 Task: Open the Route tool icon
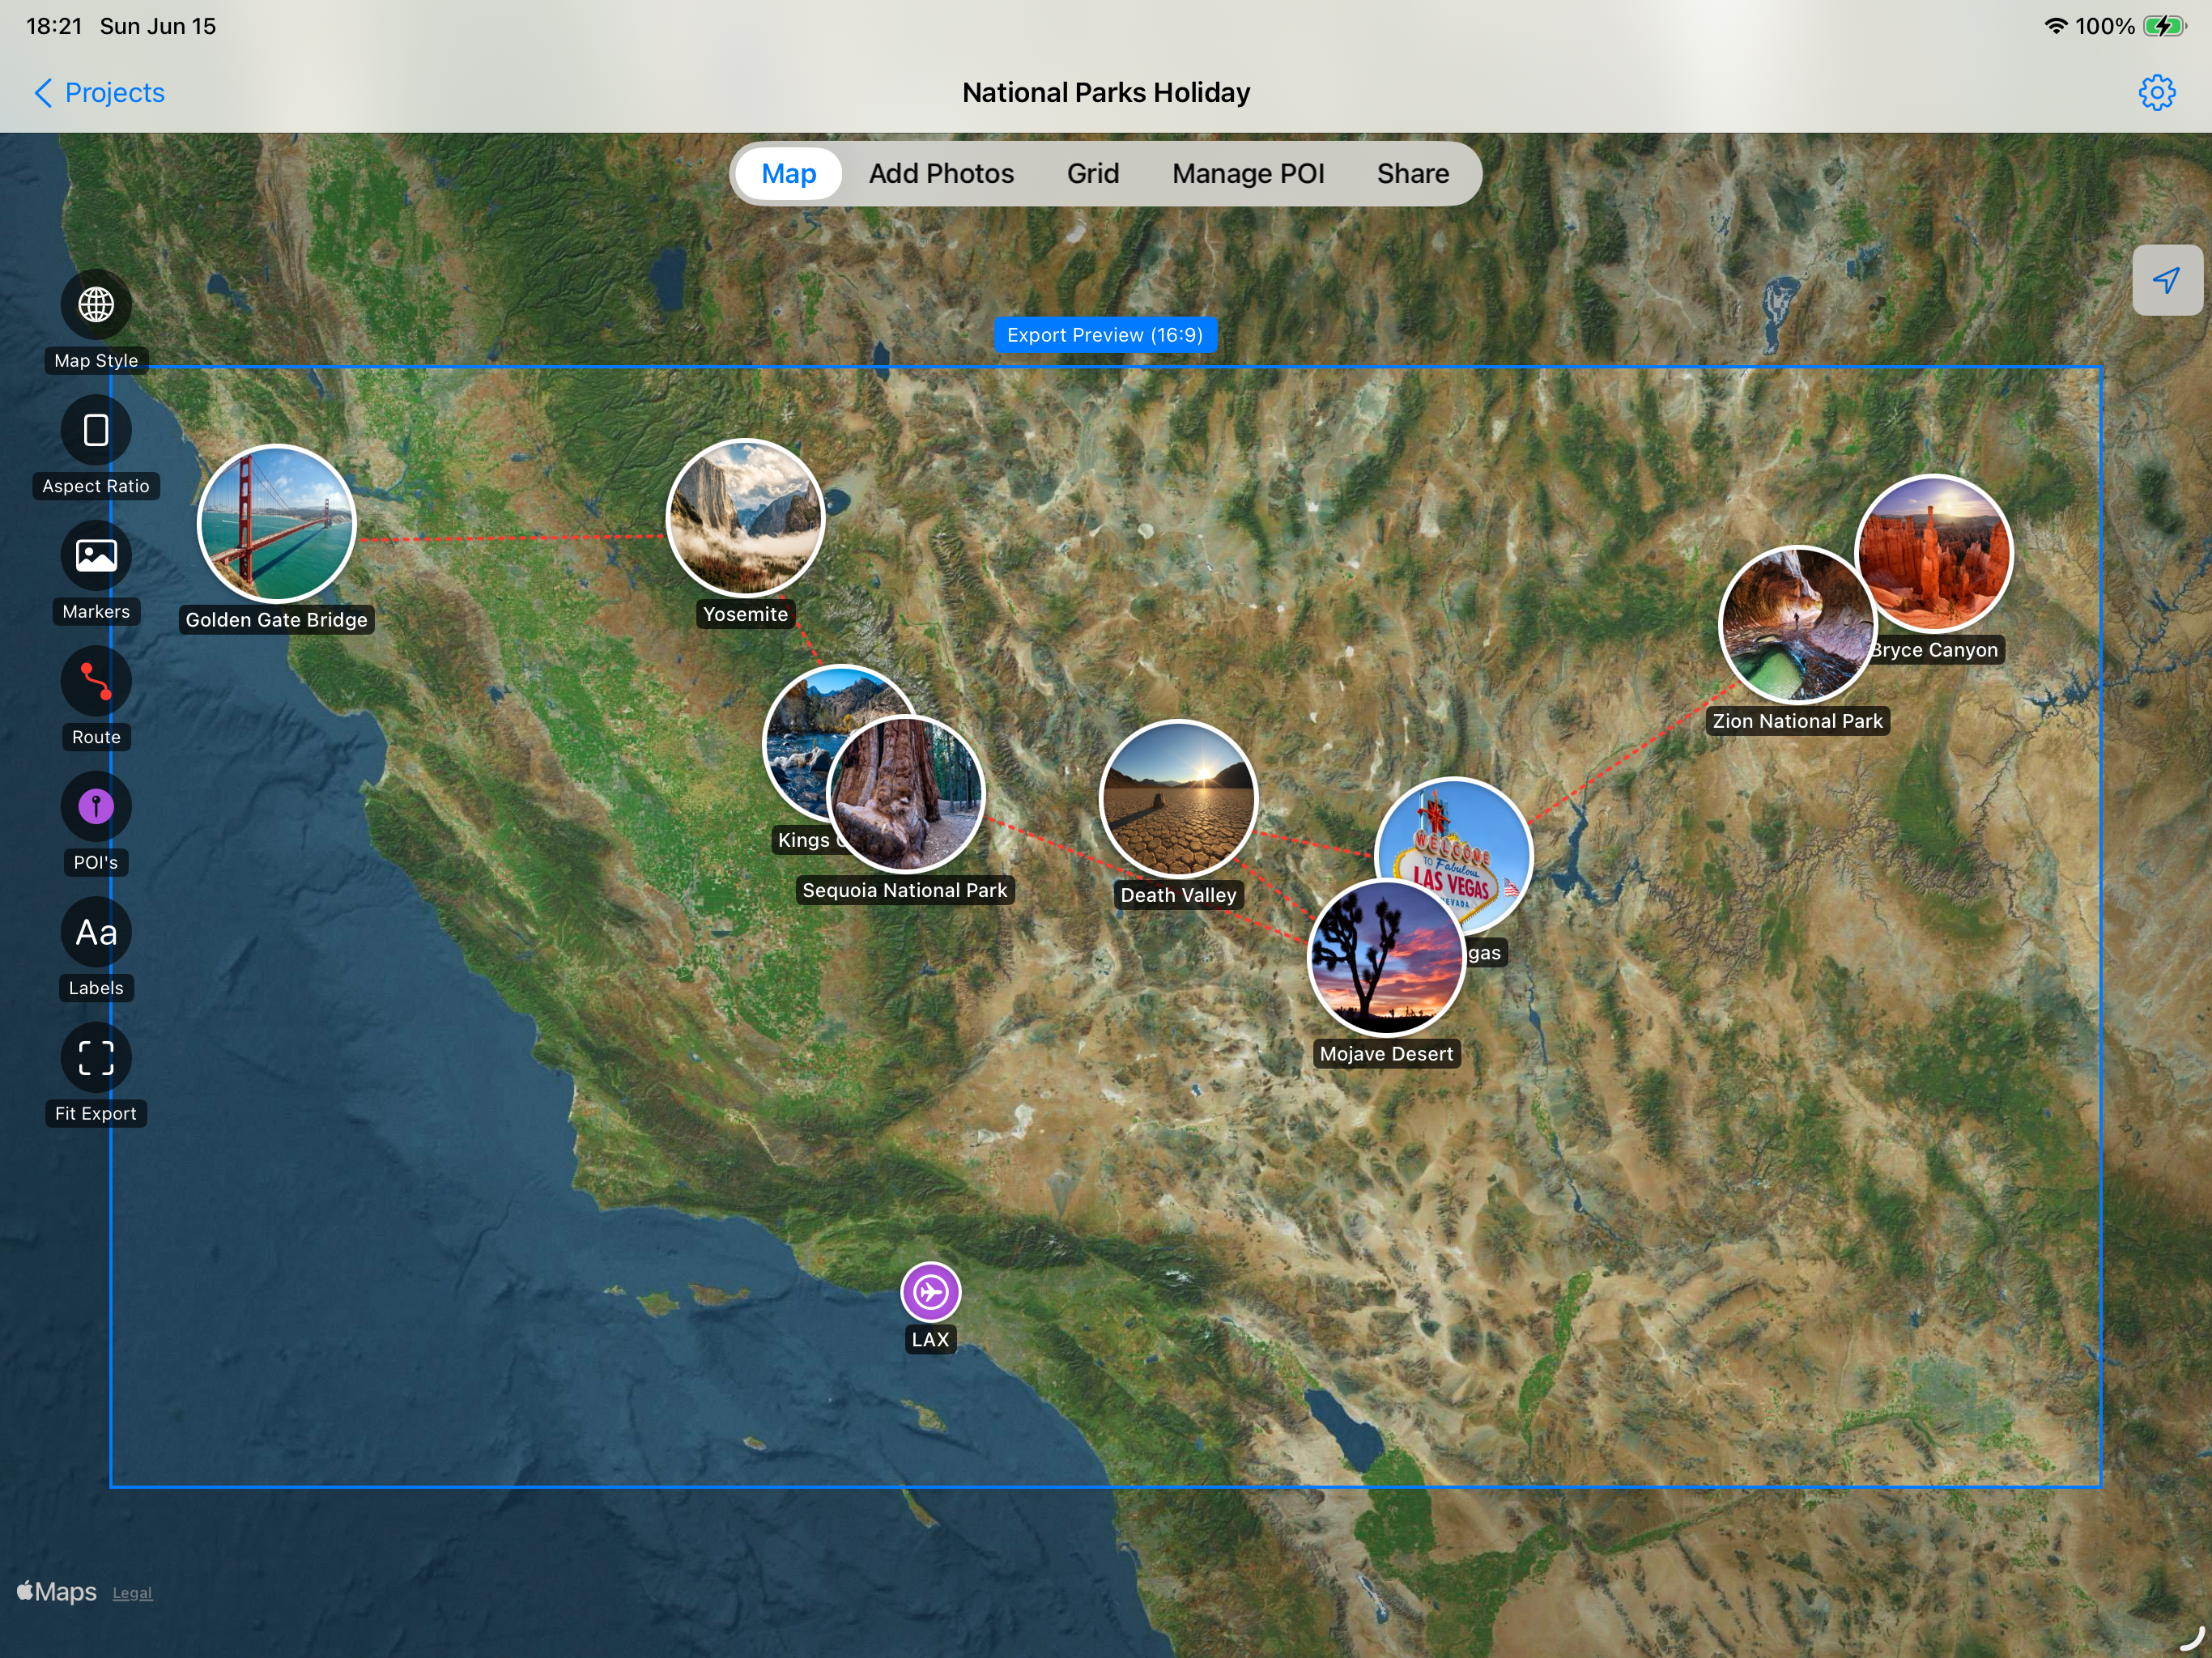96,681
